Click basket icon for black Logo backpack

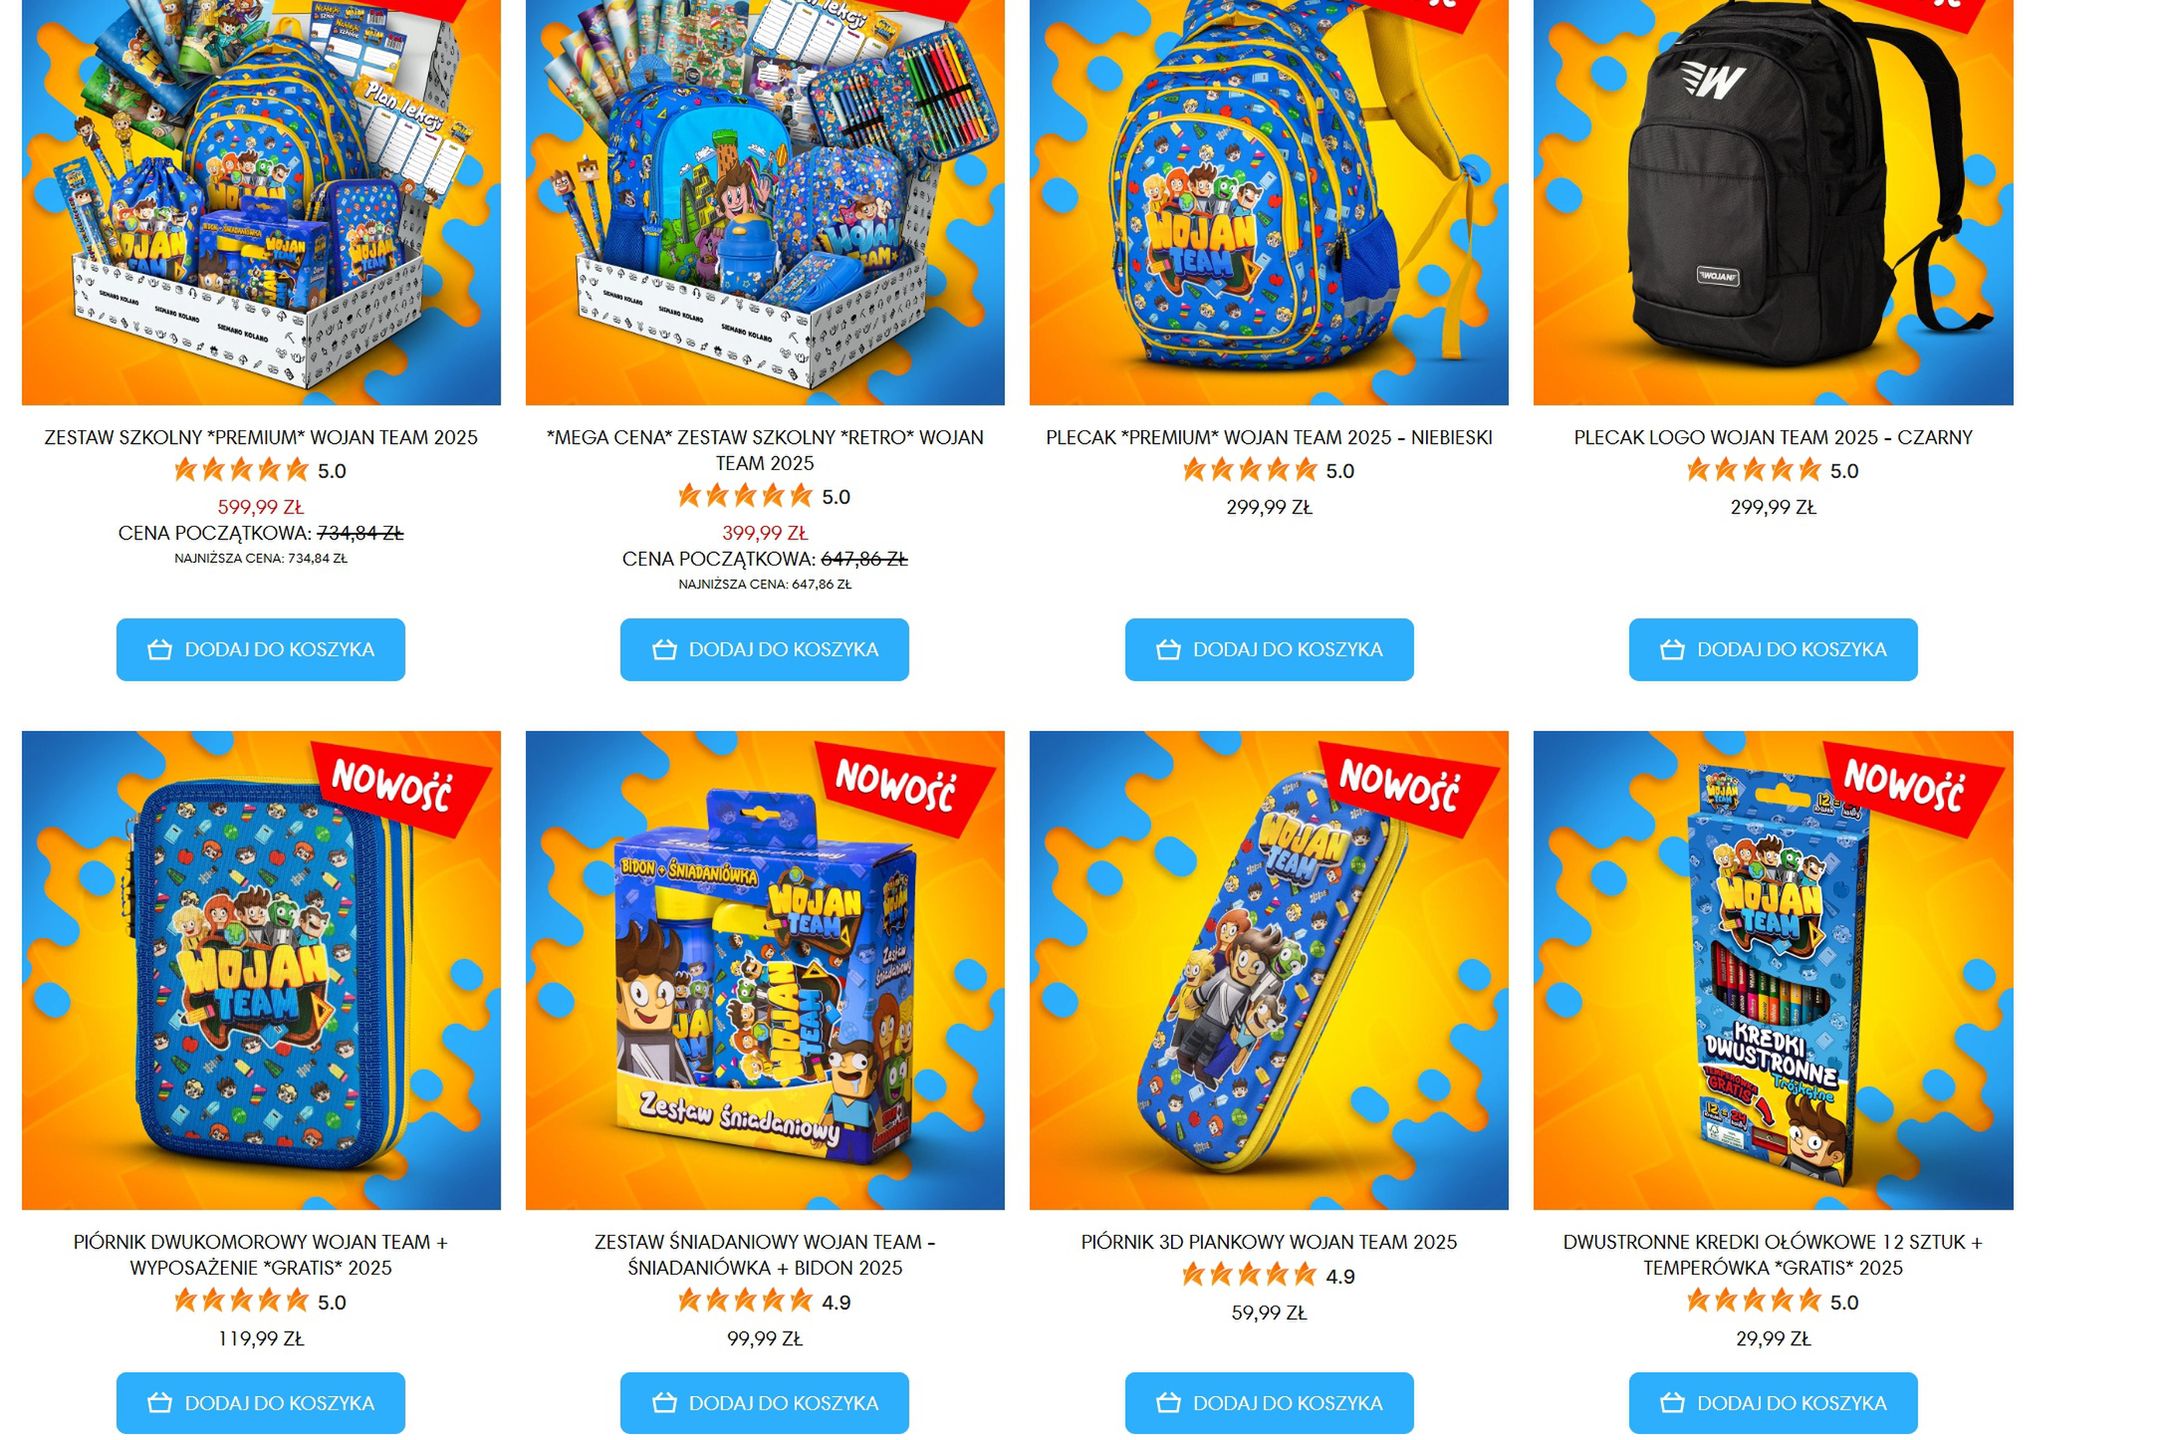[x=1672, y=650]
